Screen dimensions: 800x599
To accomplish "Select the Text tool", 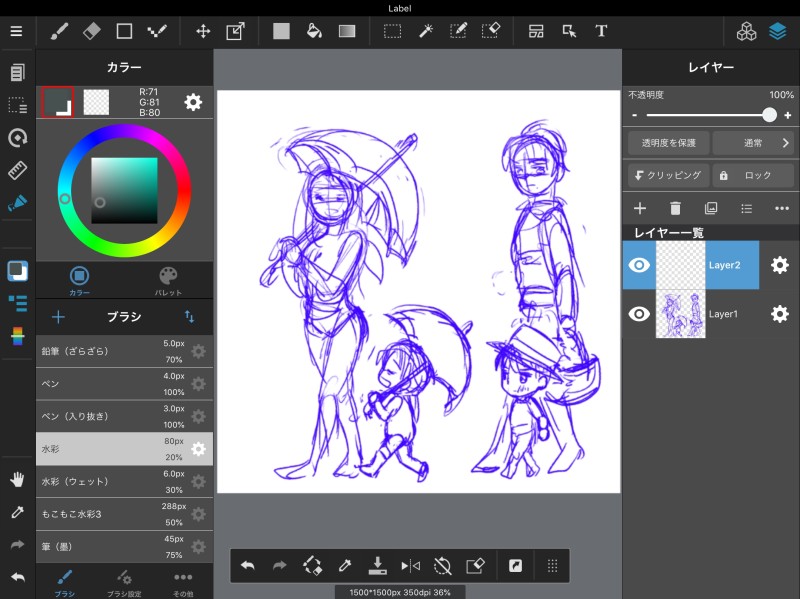I will 601,31.
